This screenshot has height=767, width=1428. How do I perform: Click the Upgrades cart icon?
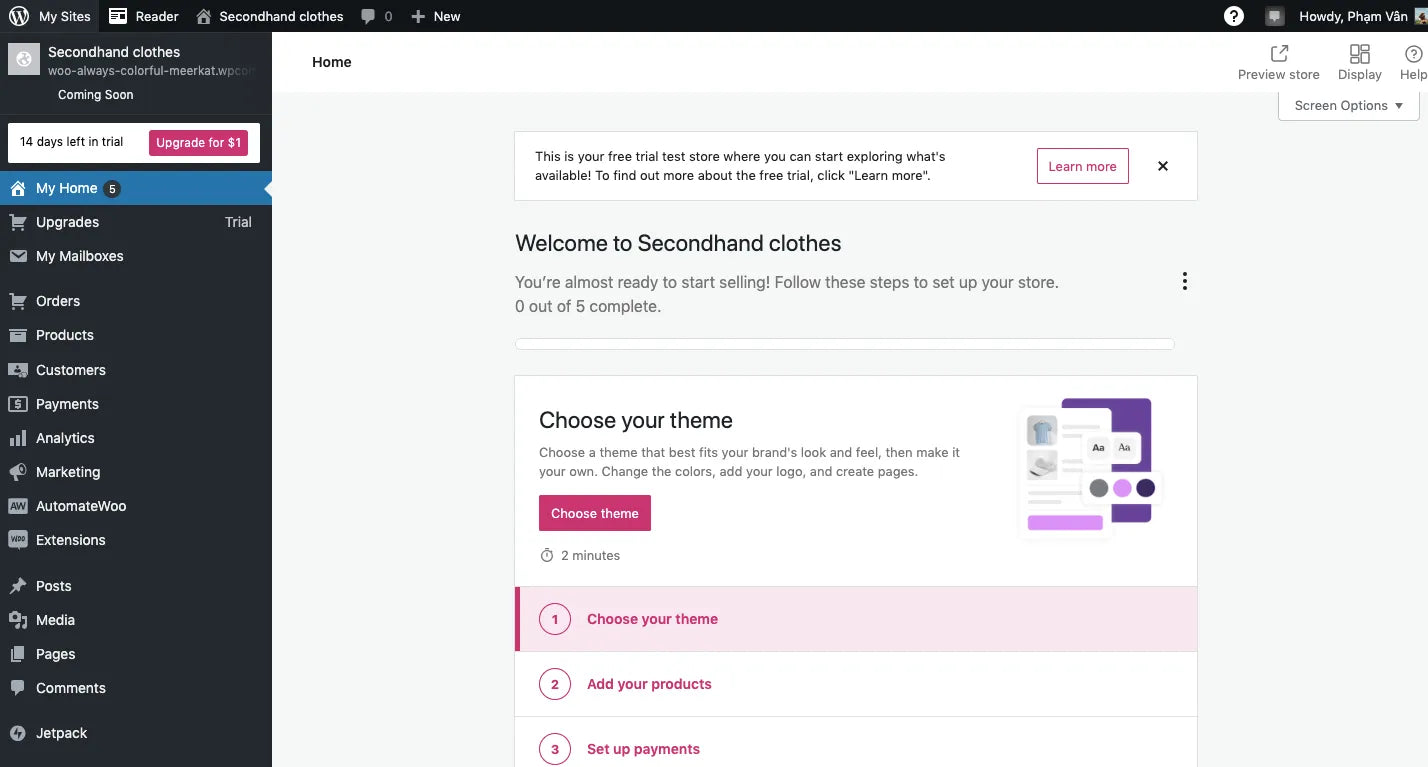pyautogui.click(x=18, y=222)
